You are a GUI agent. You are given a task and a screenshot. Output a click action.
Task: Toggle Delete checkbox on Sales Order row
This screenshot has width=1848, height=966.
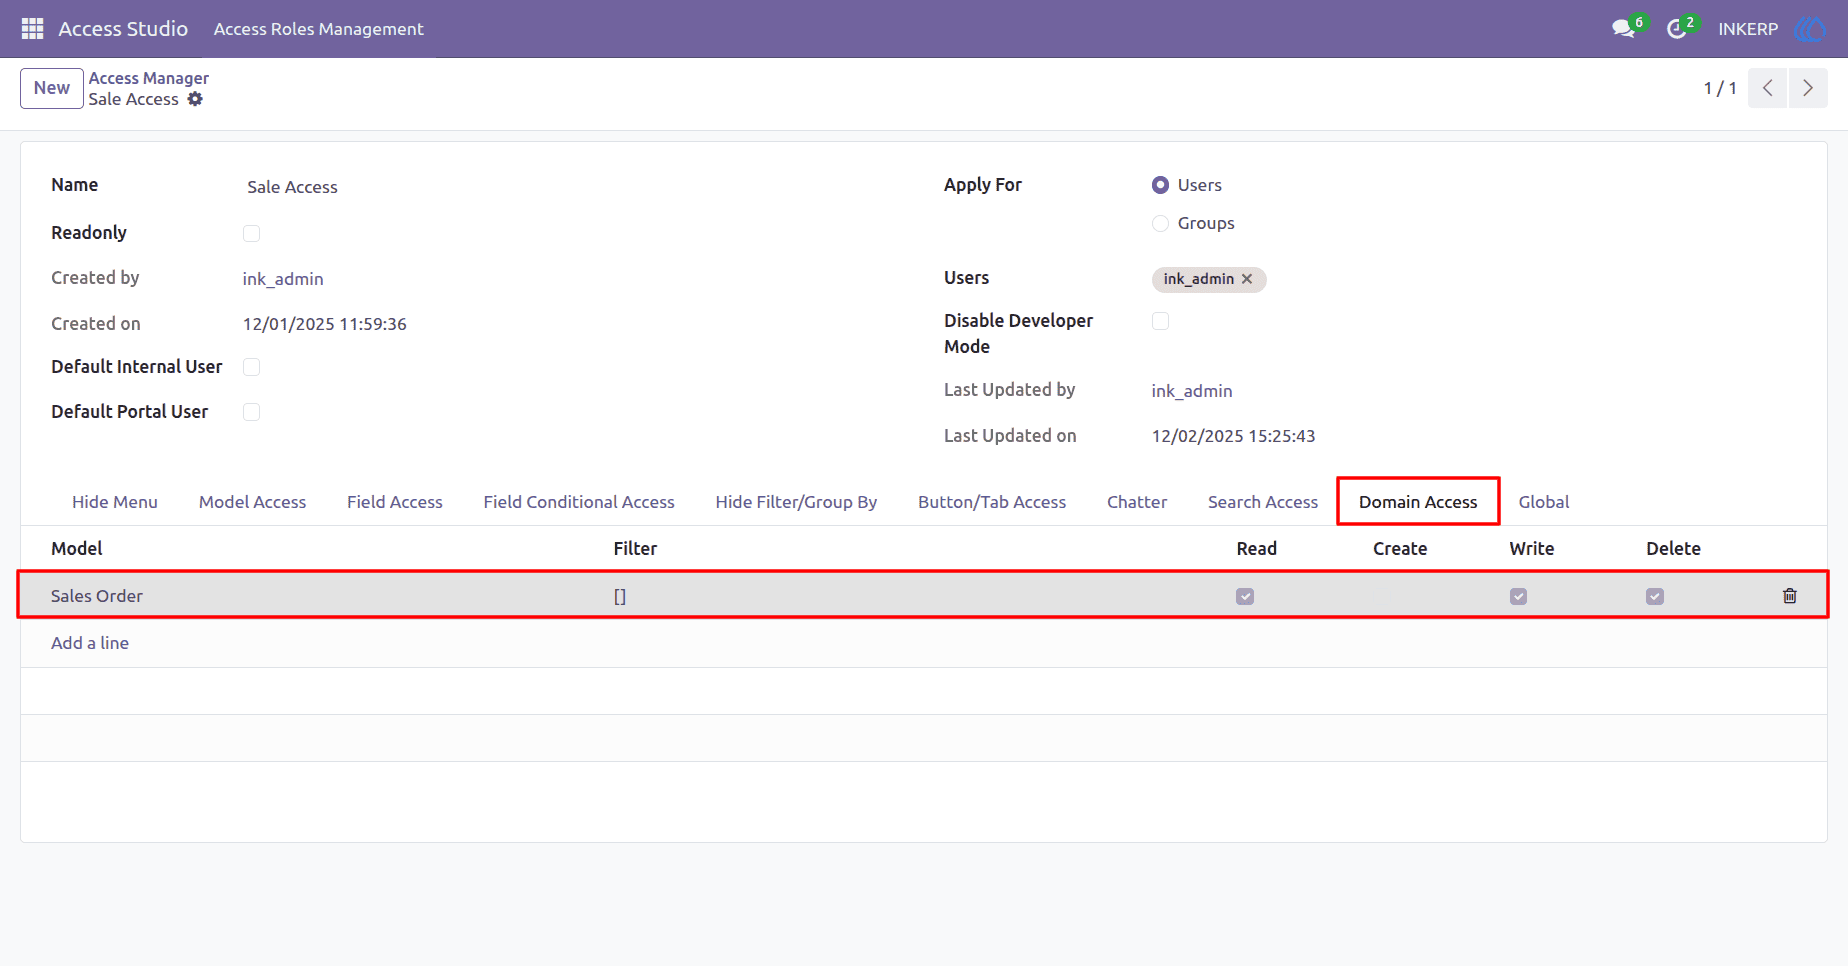pyautogui.click(x=1655, y=596)
